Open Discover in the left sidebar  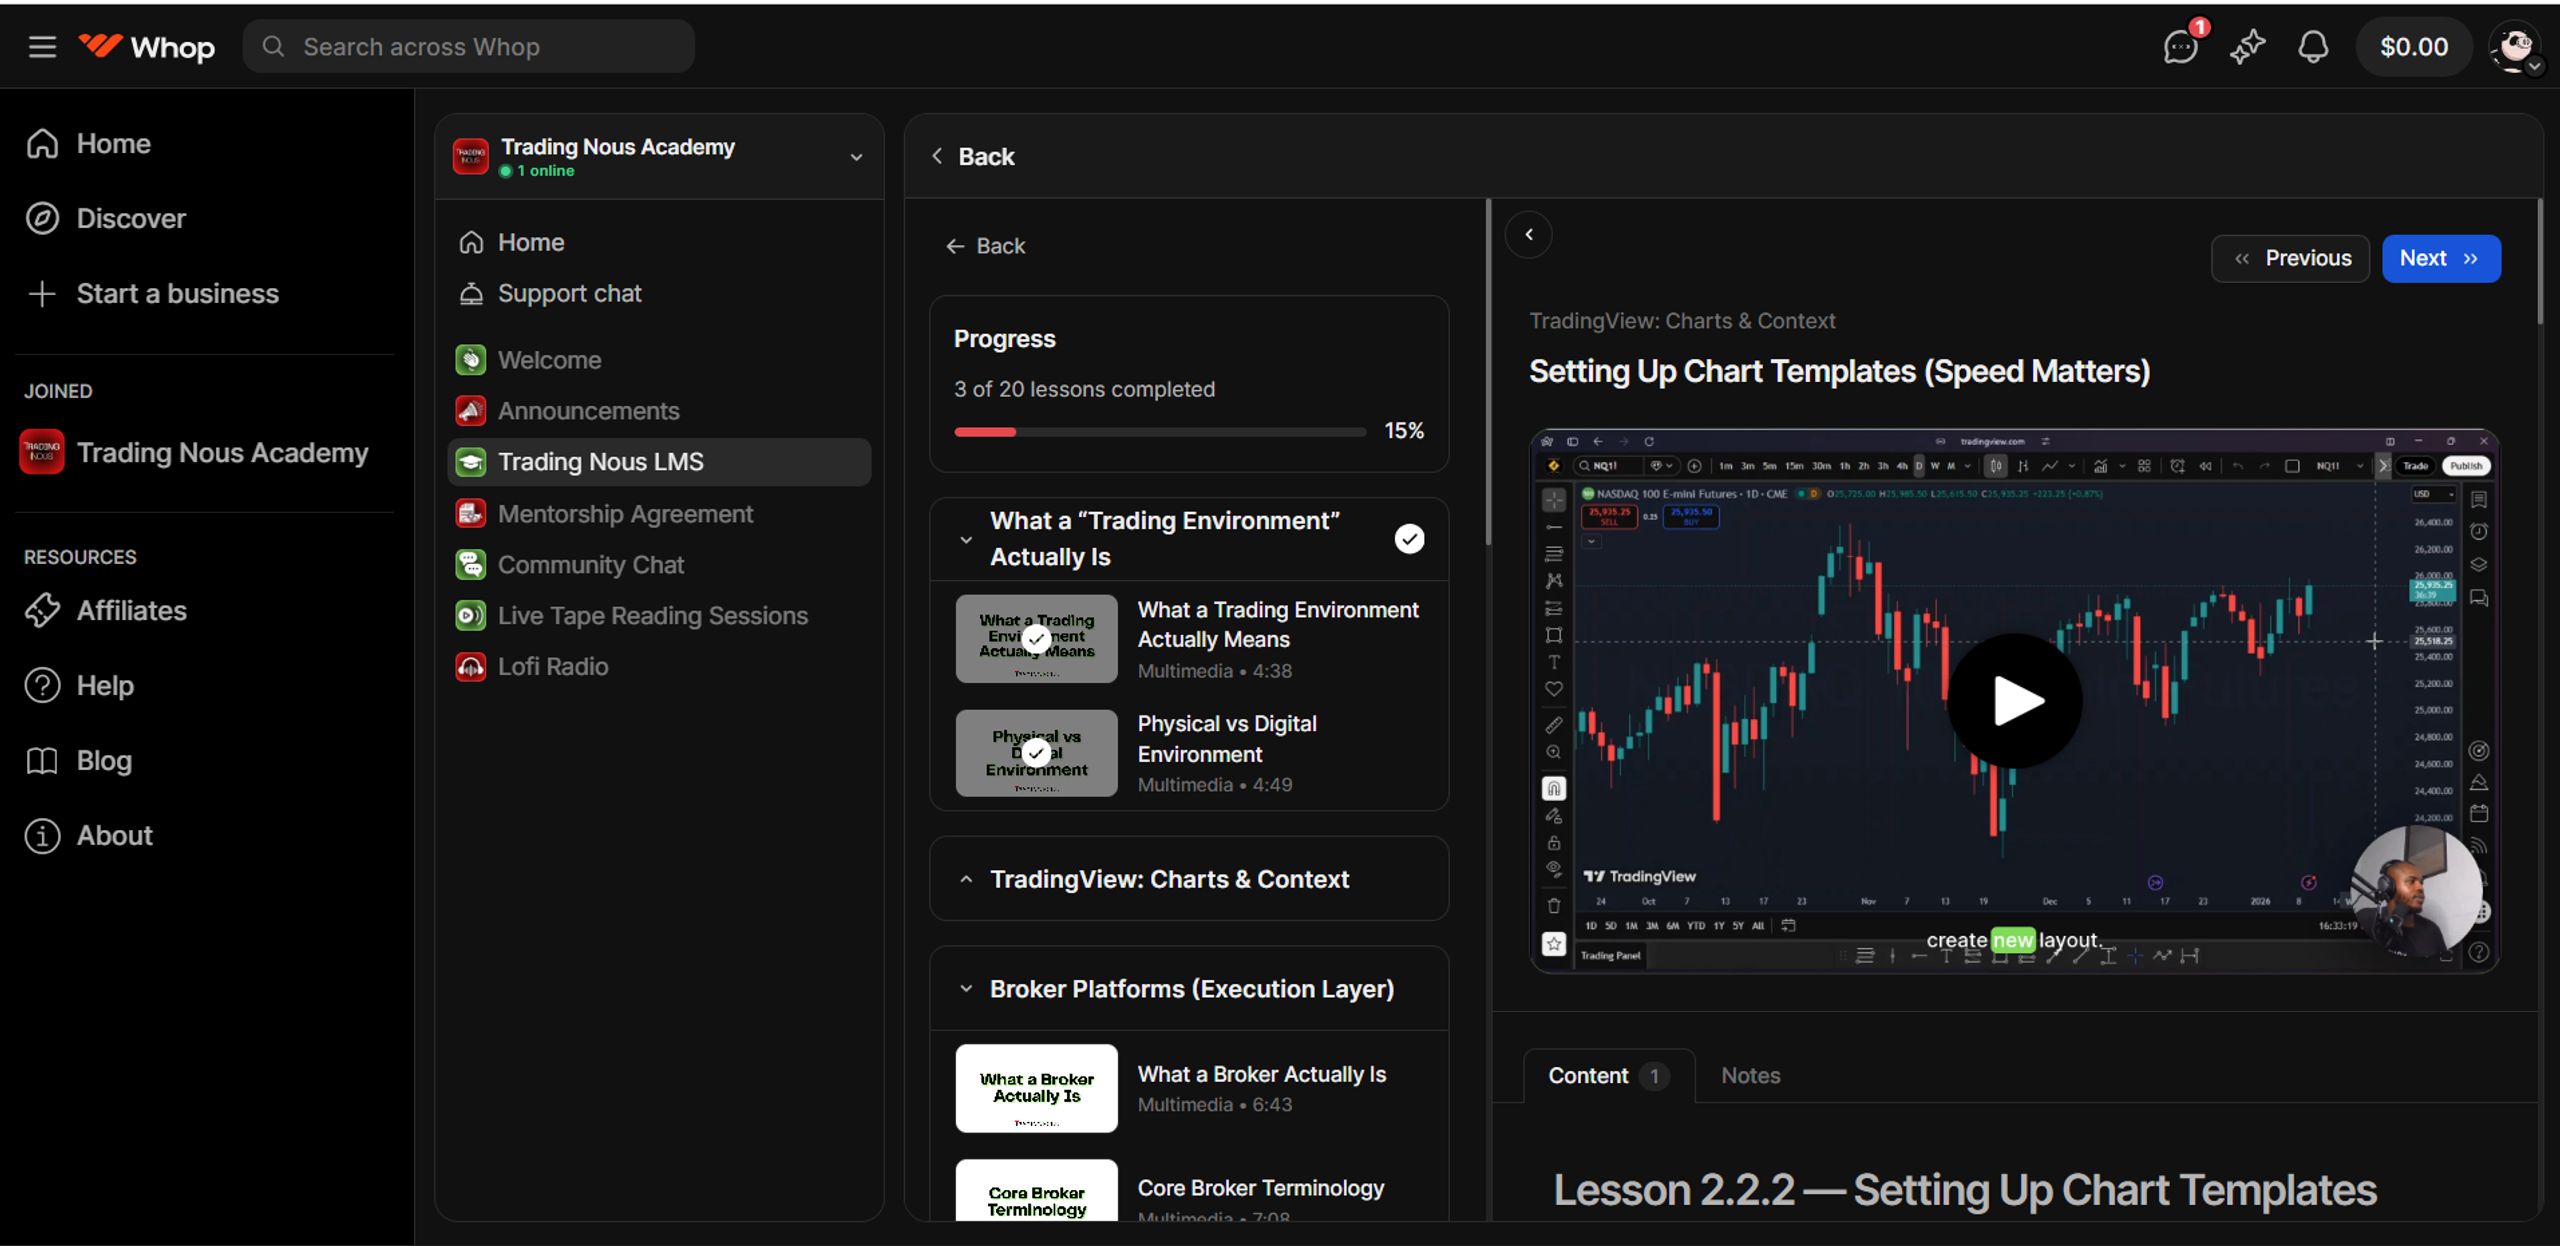pos(131,219)
